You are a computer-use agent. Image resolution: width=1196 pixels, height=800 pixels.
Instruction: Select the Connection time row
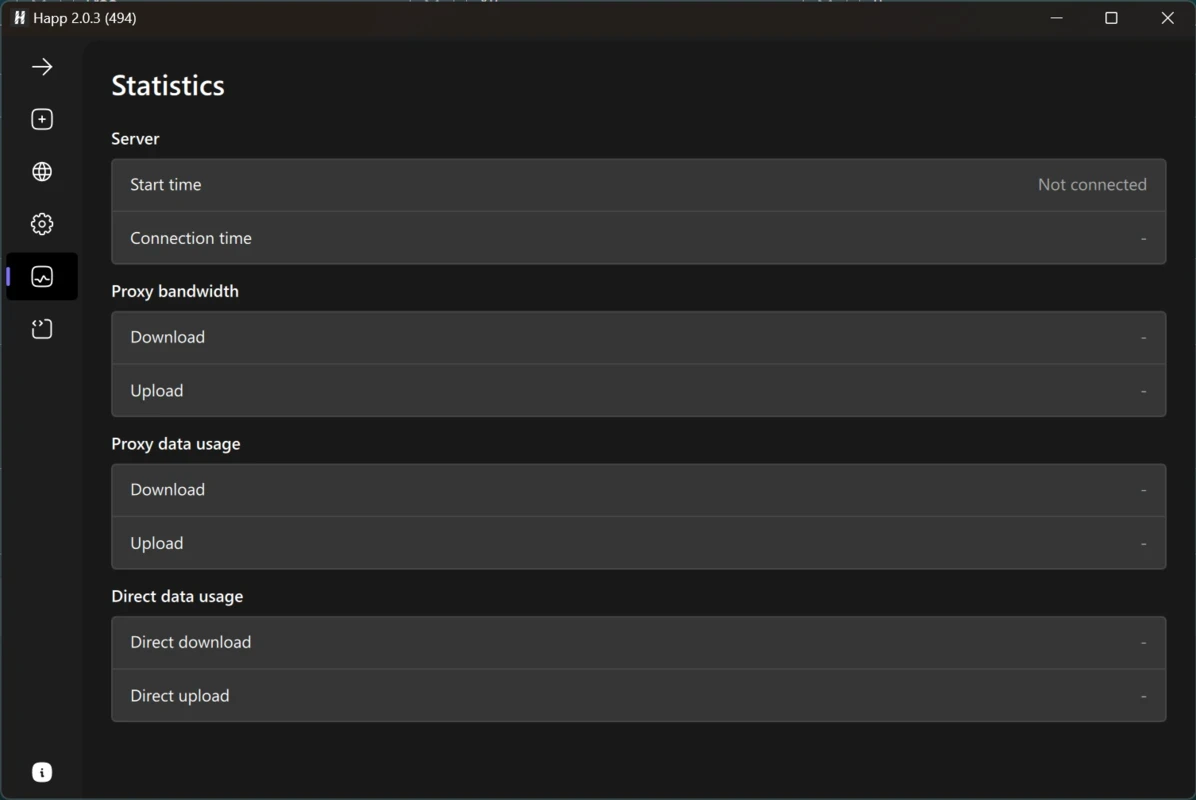pyautogui.click(x=638, y=238)
